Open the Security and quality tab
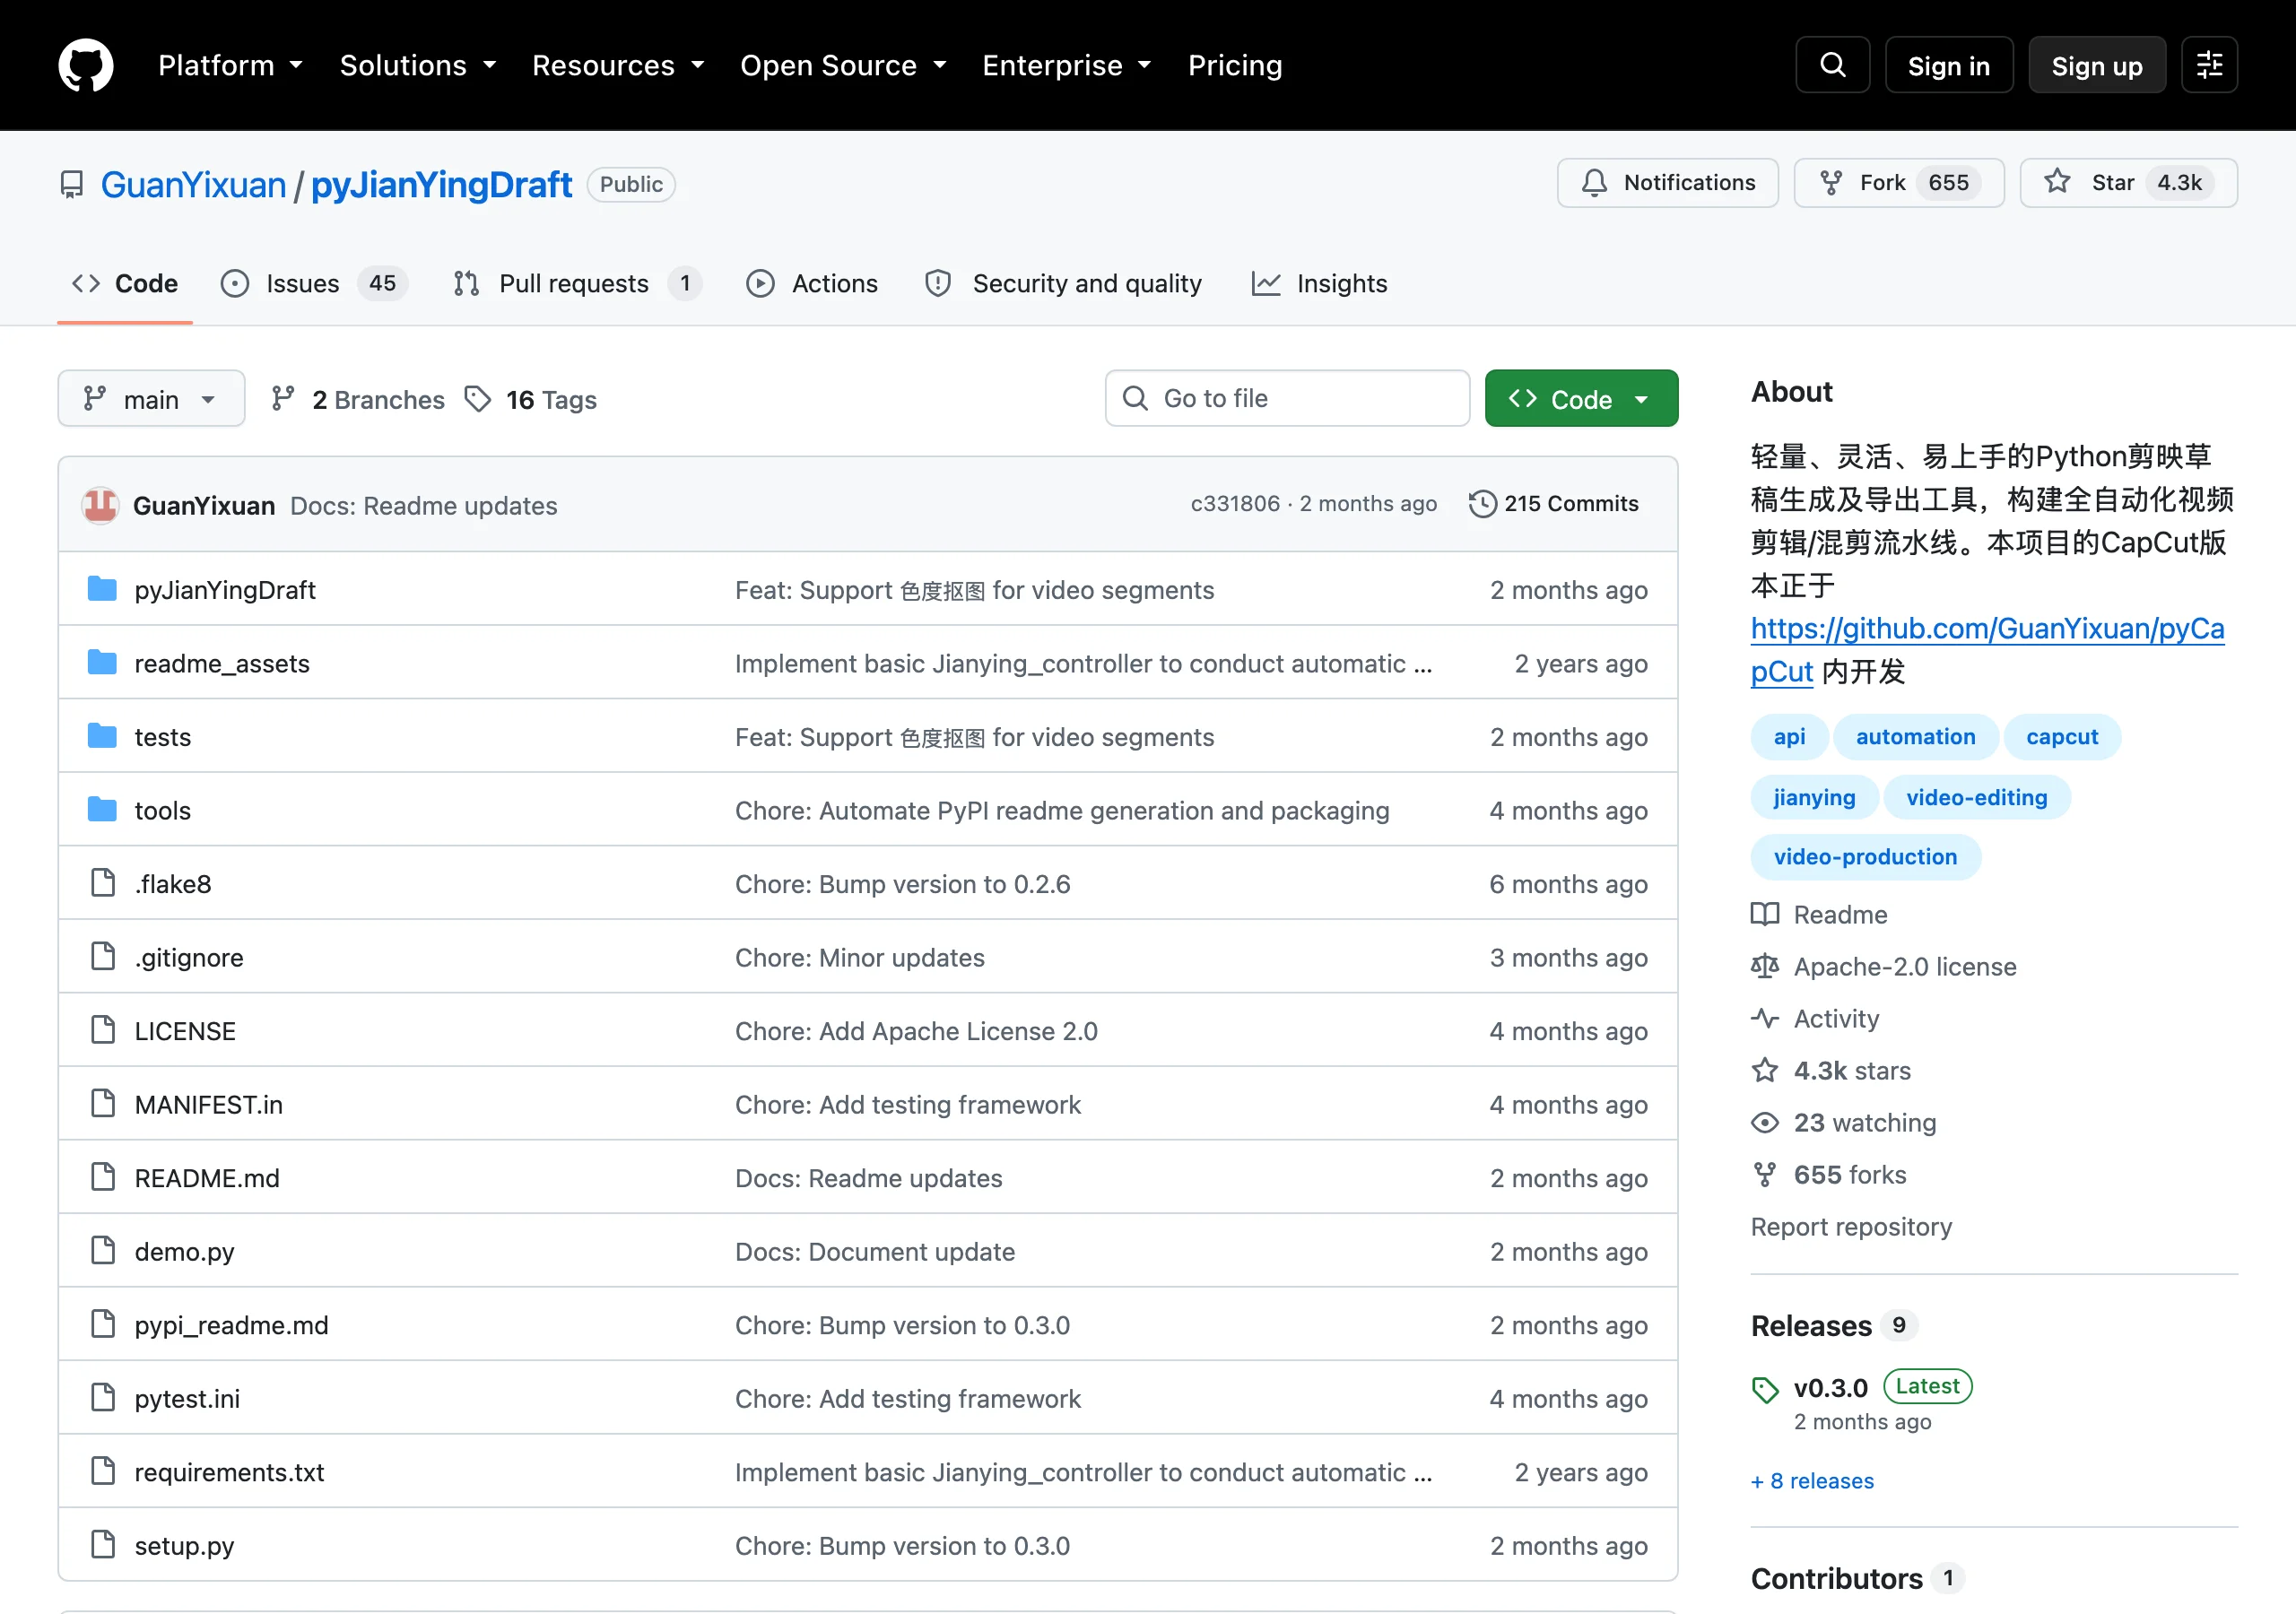2296x1614 pixels. pyautogui.click(x=1064, y=284)
